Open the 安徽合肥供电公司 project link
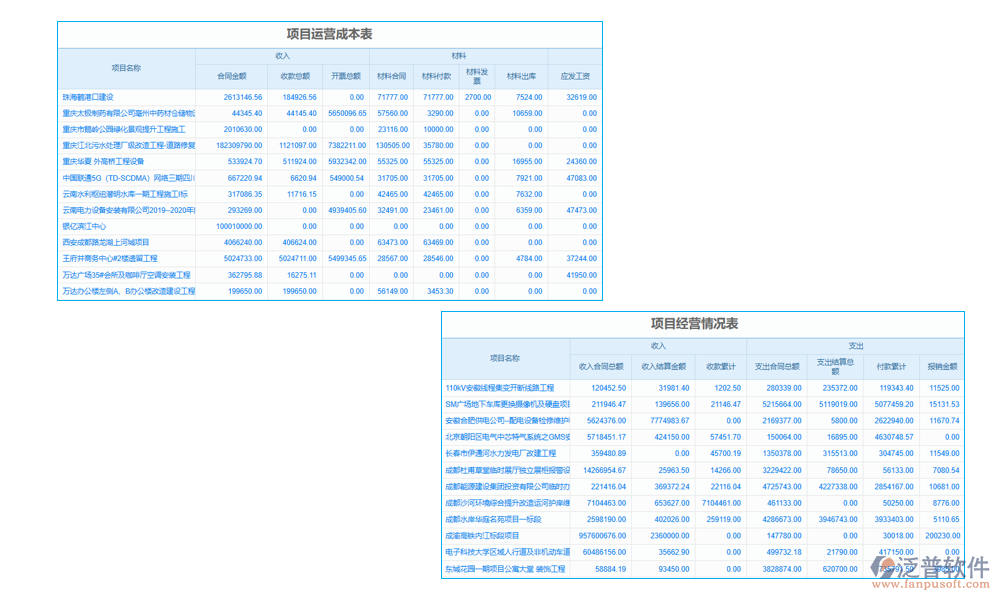Screen dimensions: 1000x600 click(507, 421)
